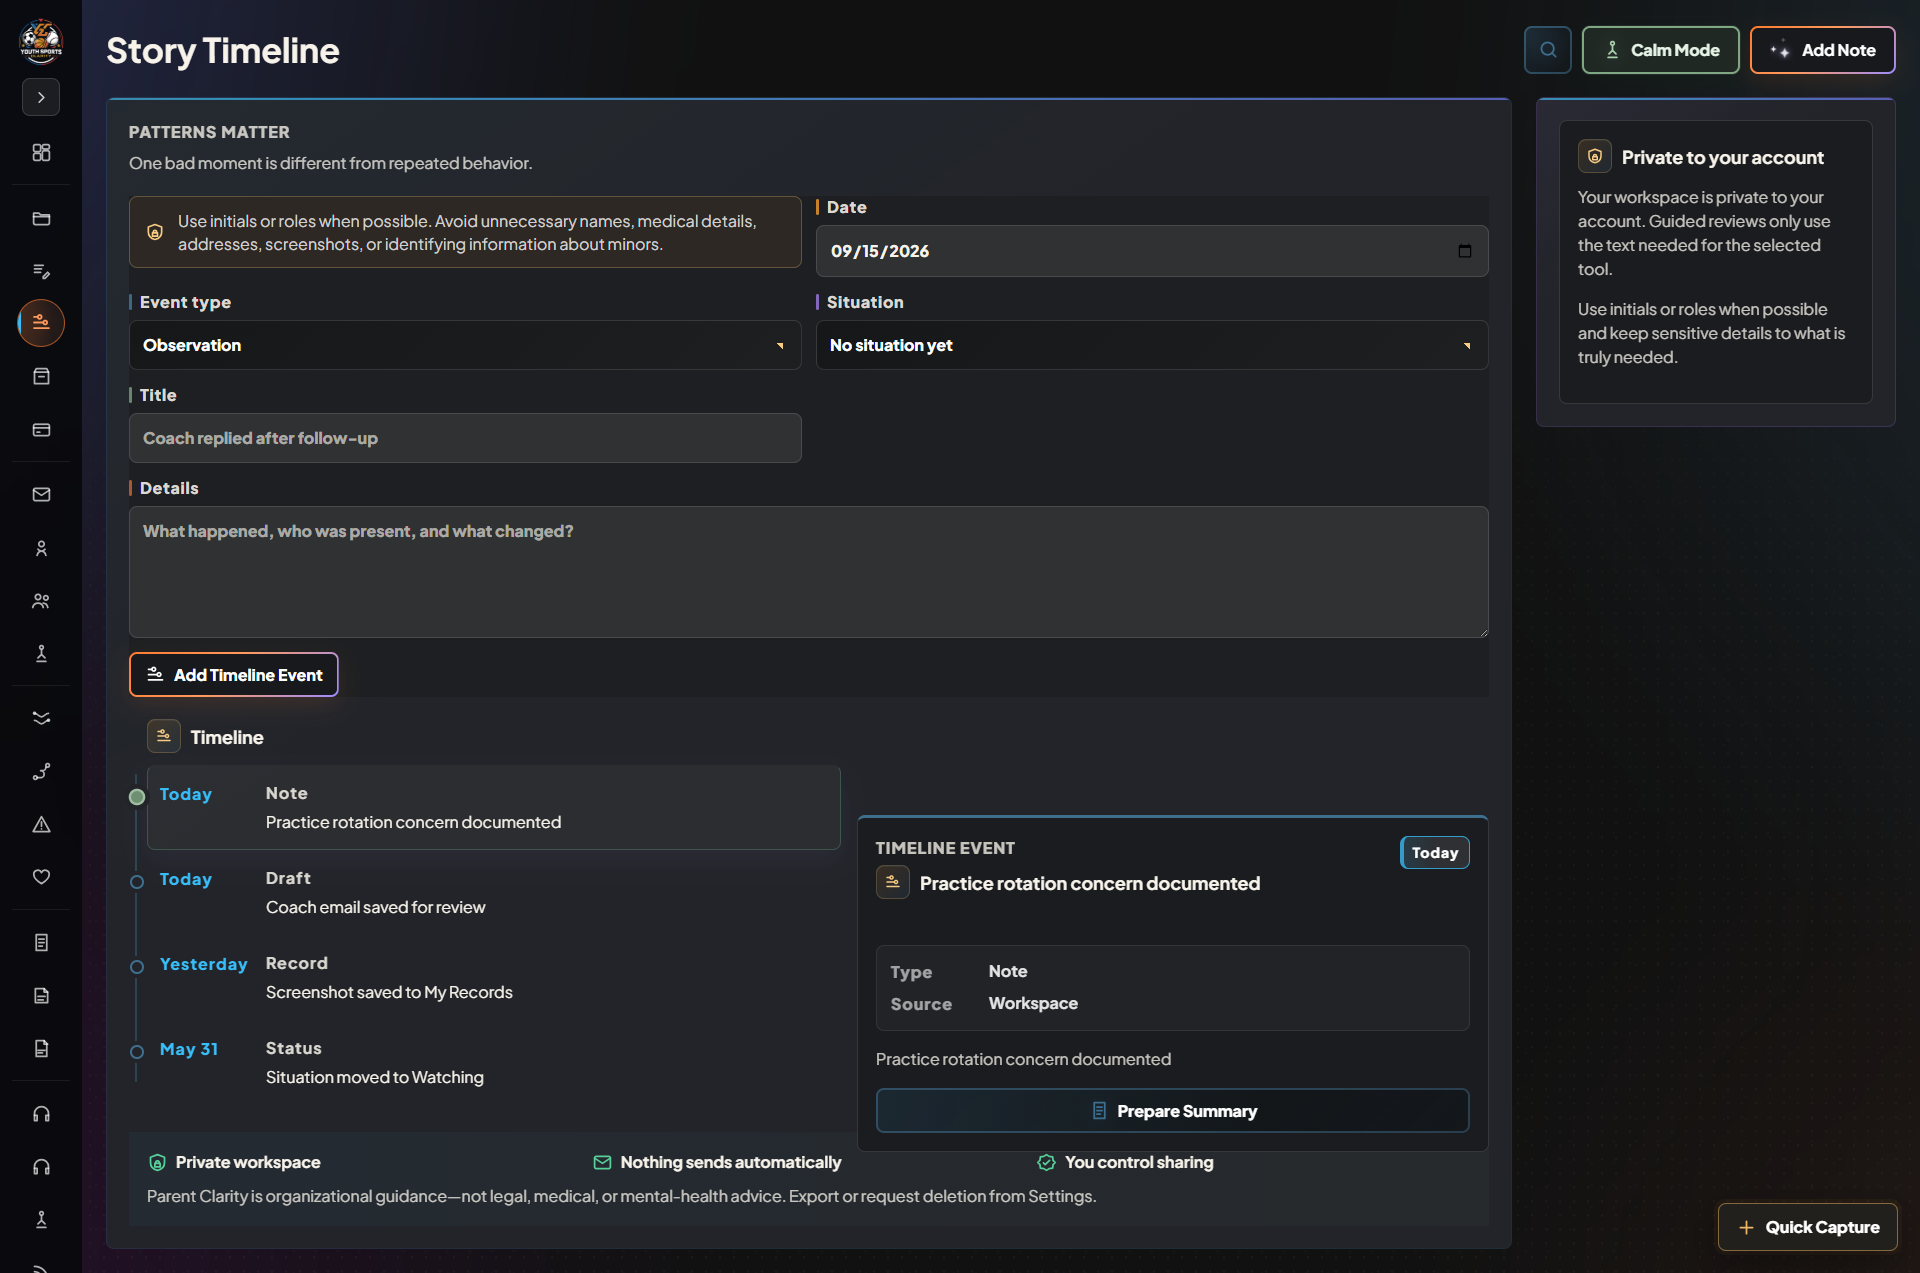The width and height of the screenshot is (1920, 1273).
Task: Click the Private to your account heading
Action: 1722,157
